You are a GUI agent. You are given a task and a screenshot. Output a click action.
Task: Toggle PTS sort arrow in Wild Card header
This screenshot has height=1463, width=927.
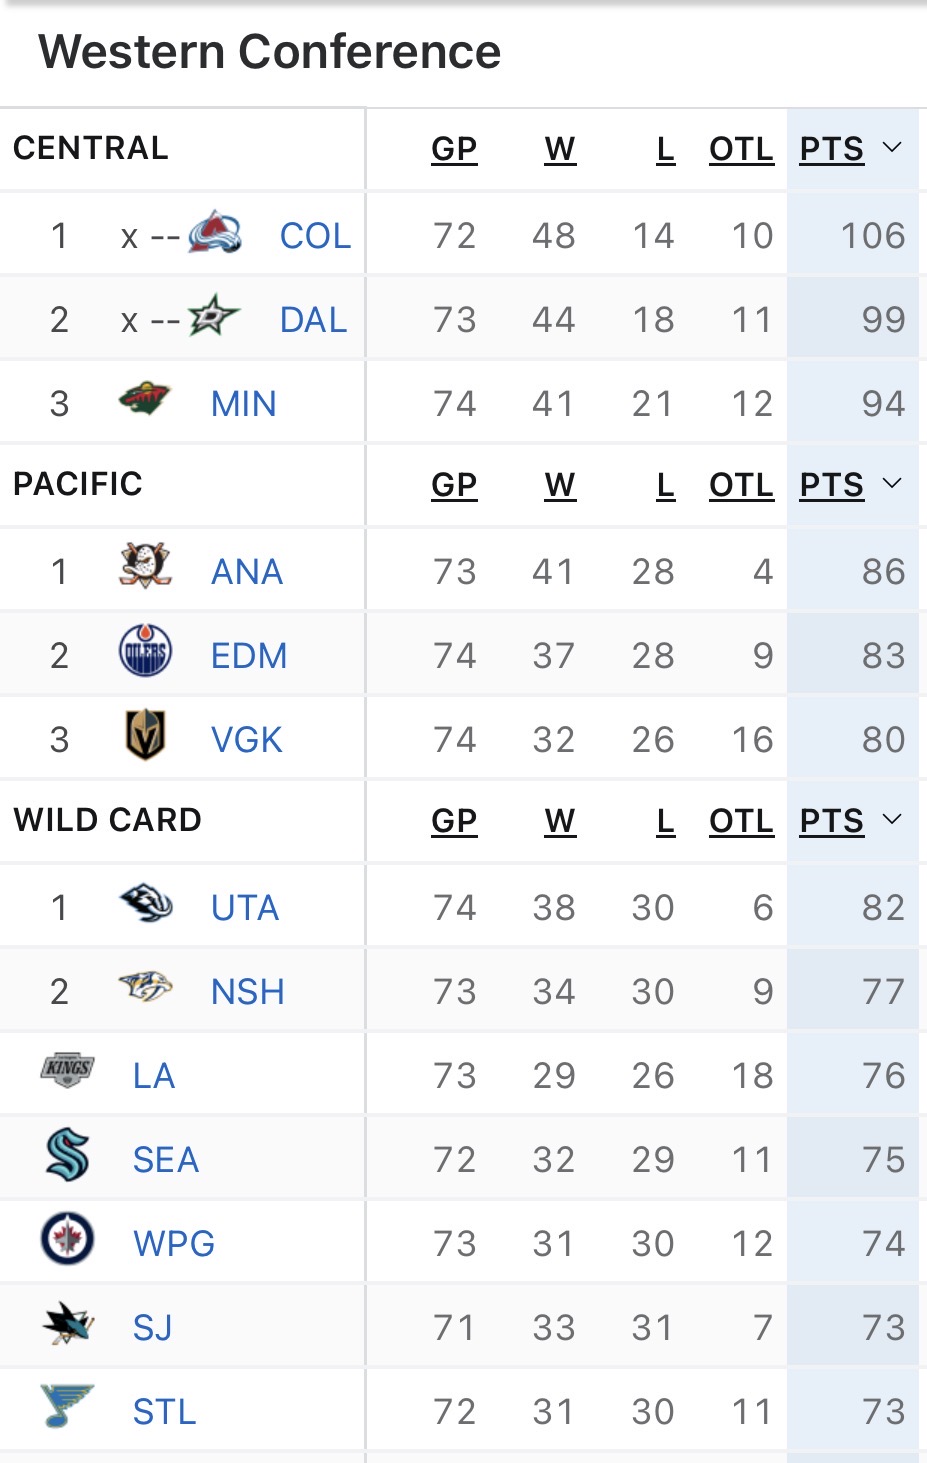tap(892, 820)
